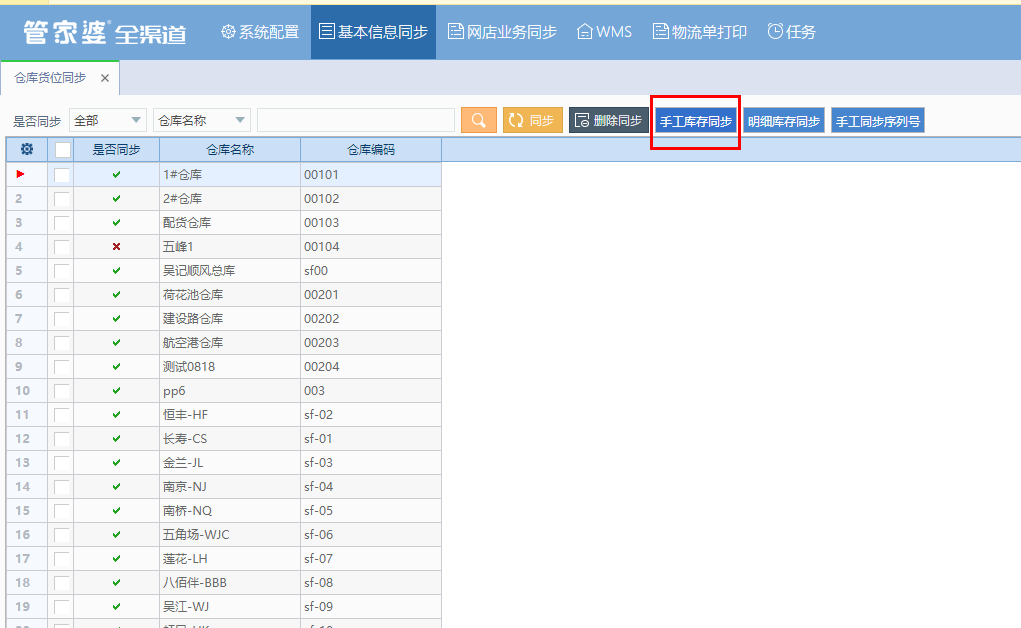Check the box for 配货仓库 row
Screen dimensions: 1021x628
pyautogui.click(x=62, y=223)
